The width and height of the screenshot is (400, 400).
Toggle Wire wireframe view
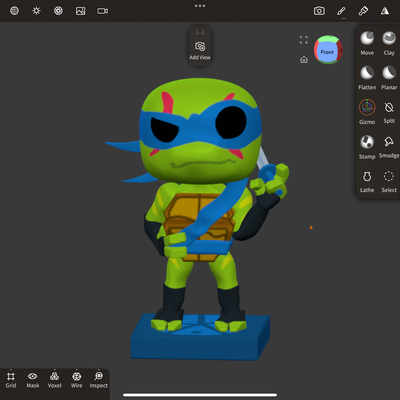(x=76, y=380)
